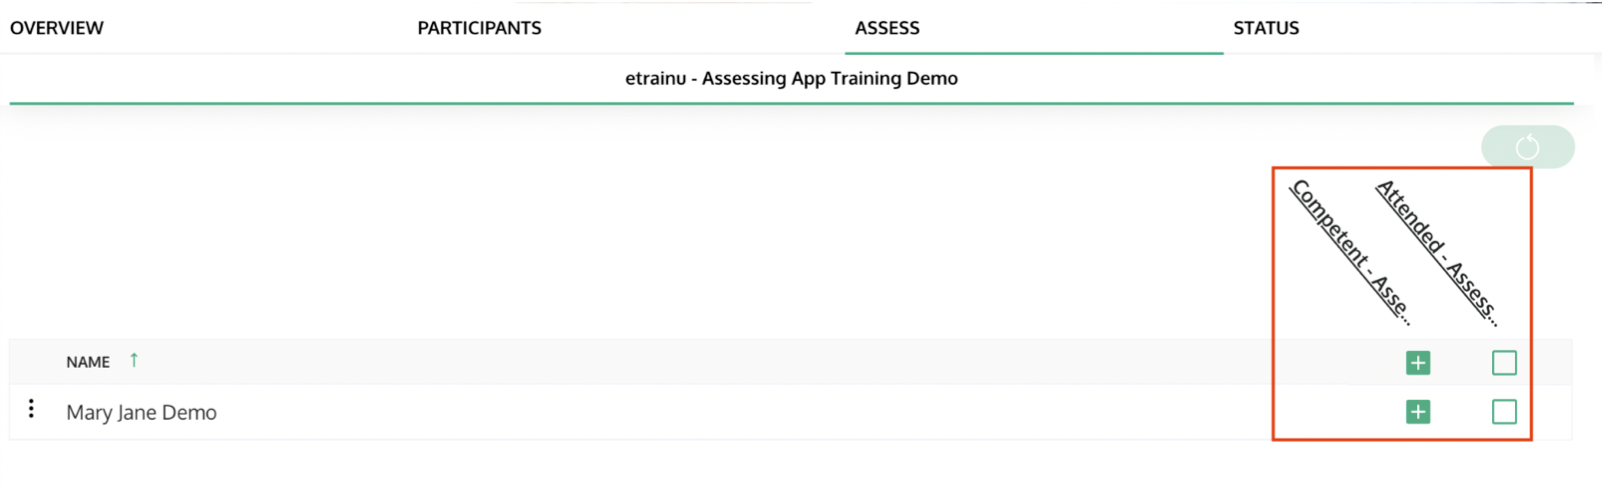
Task: Switch to the OVERVIEW tab
Action: point(57,28)
